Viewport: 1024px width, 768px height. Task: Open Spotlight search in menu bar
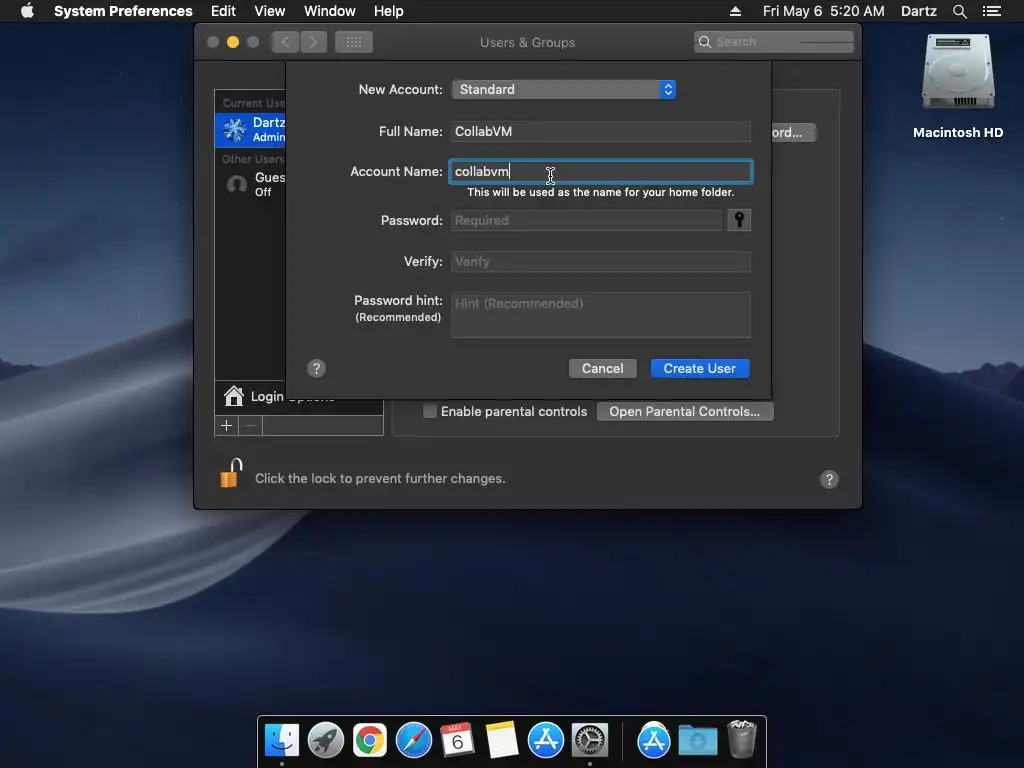959,11
